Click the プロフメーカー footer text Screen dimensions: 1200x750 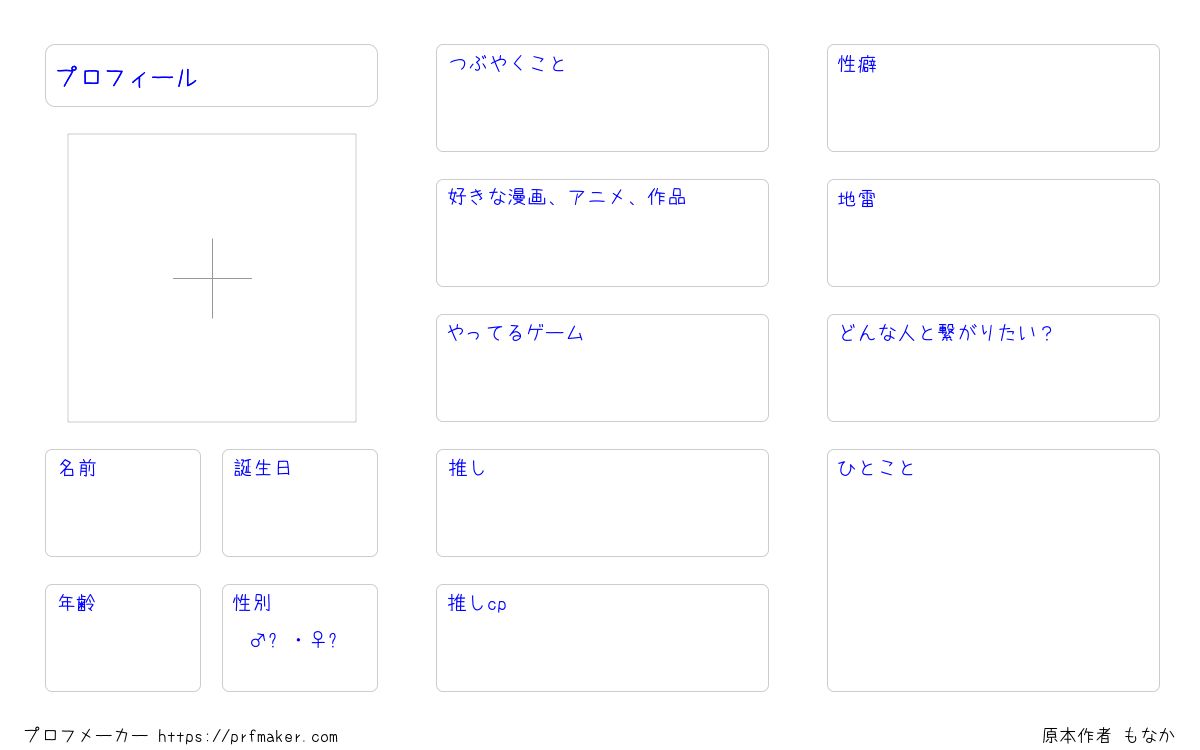tap(87, 736)
